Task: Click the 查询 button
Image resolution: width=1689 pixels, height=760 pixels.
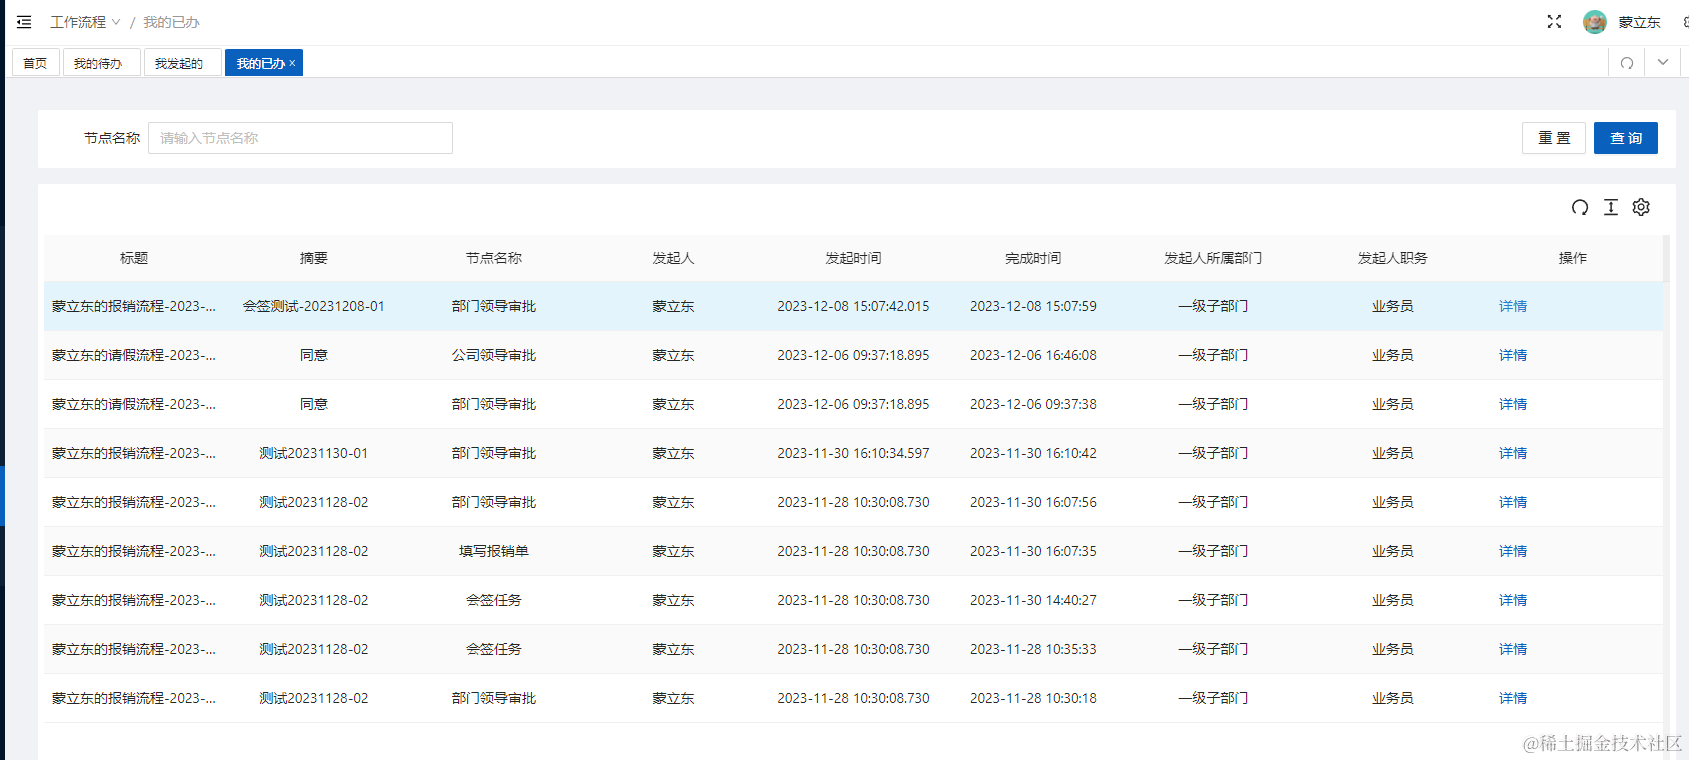Action: pos(1626,138)
